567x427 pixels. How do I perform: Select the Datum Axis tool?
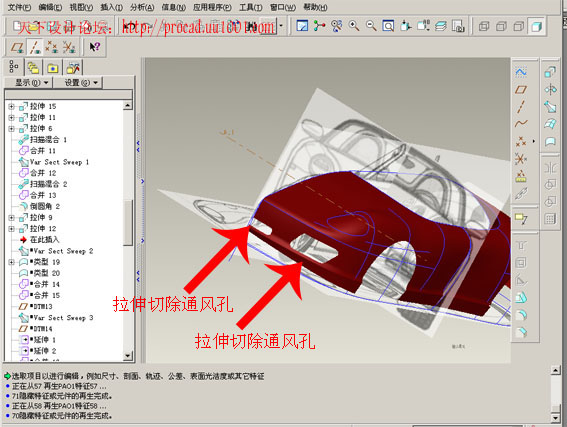pyautogui.click(x=521, y=107)
